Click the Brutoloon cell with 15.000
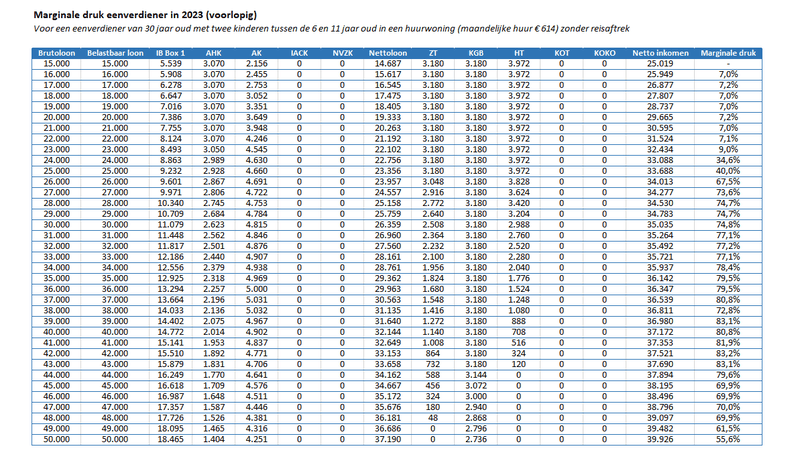 (56, 64)
